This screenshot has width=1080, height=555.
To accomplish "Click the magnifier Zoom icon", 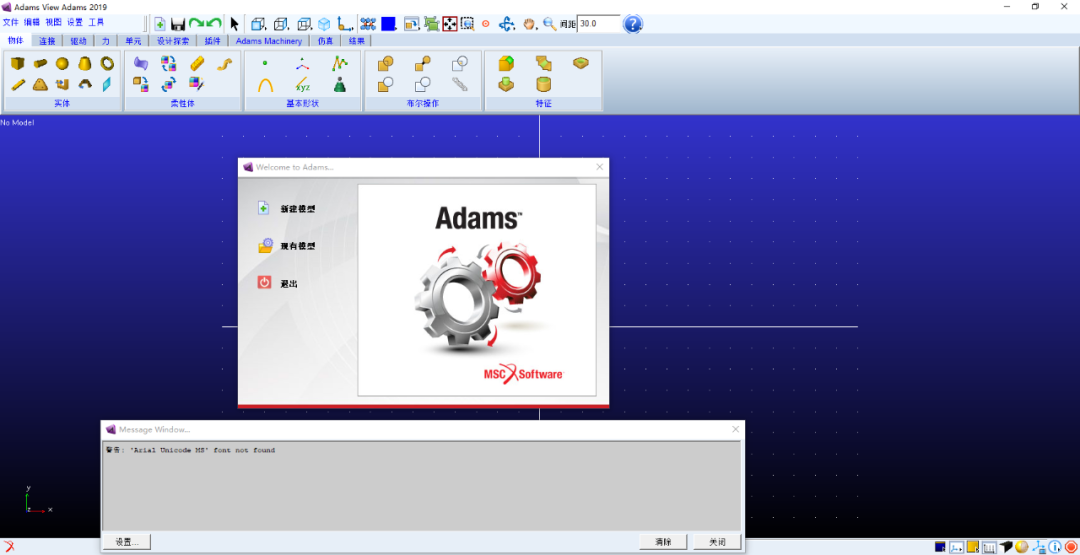I will (x=550, y=23).
